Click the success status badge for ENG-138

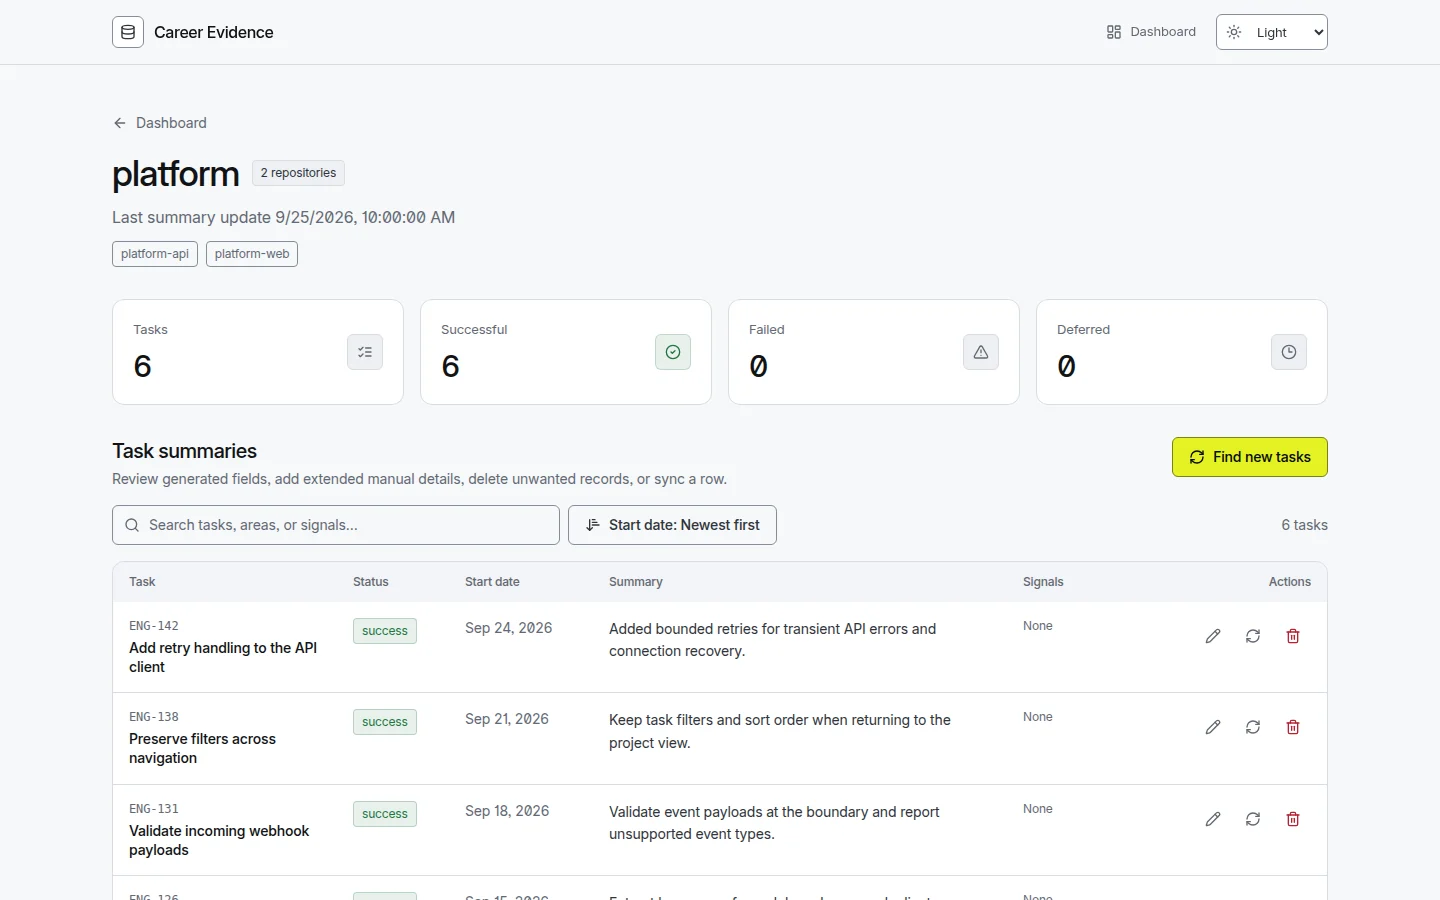click(x=385, y=722)
